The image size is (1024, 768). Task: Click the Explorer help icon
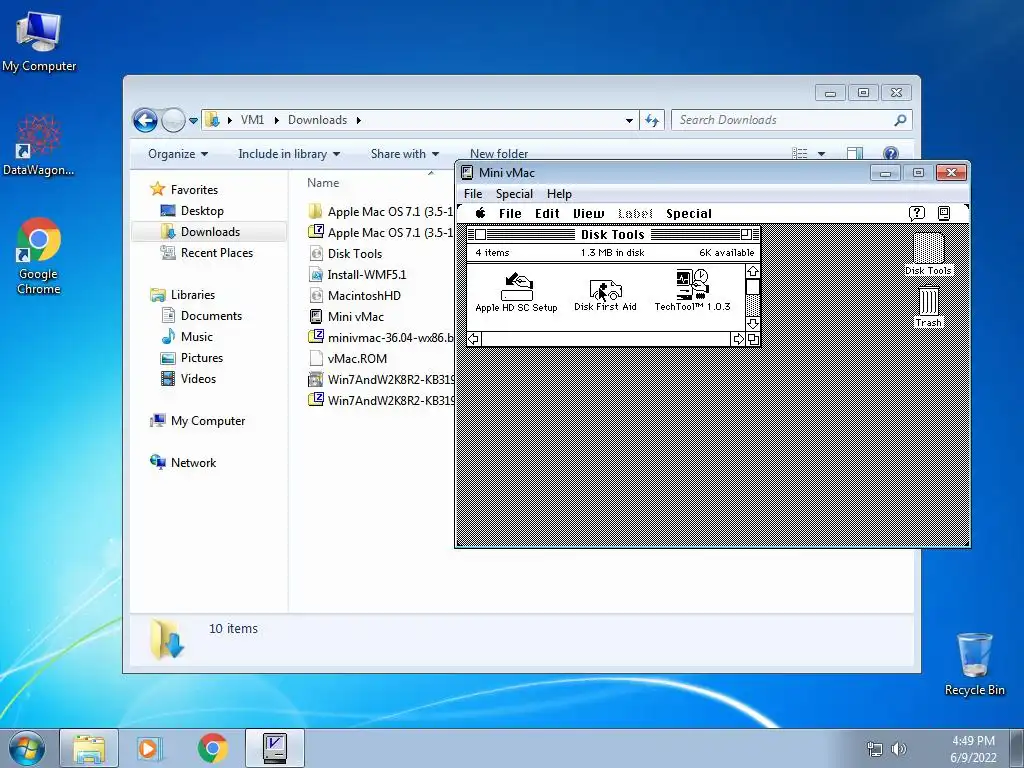click(891, 154)
